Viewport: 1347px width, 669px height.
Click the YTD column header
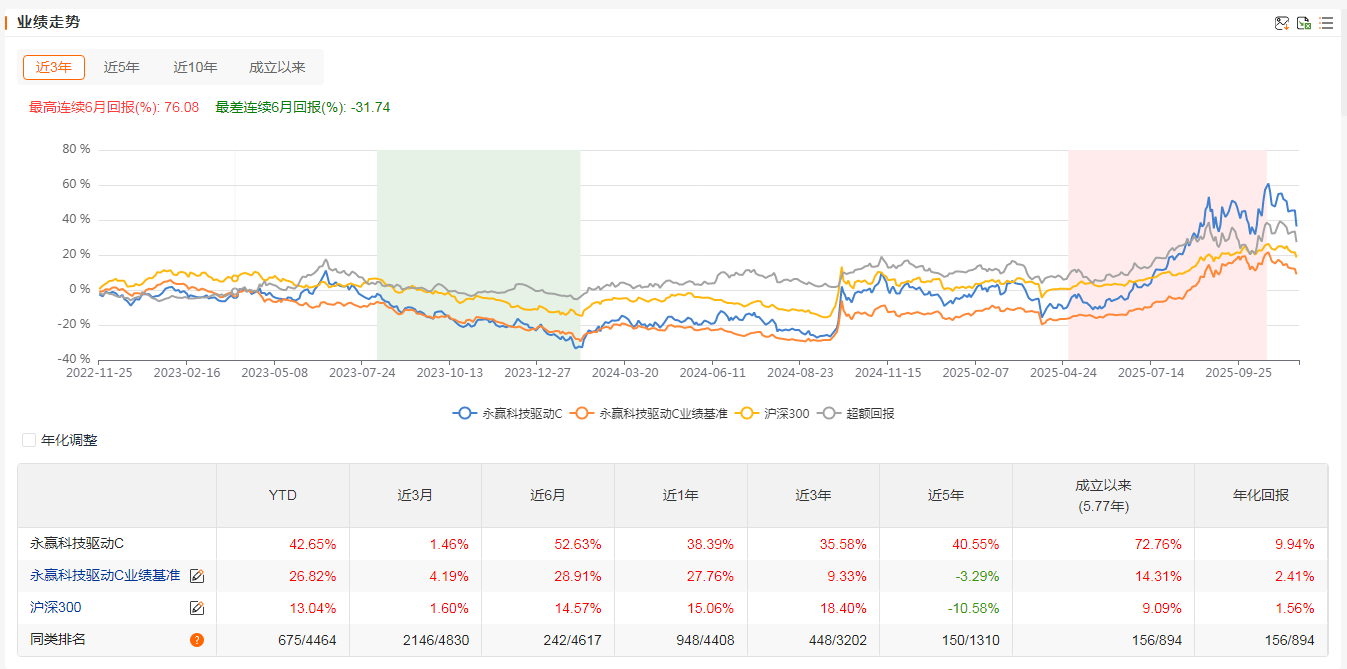(283, 495)
